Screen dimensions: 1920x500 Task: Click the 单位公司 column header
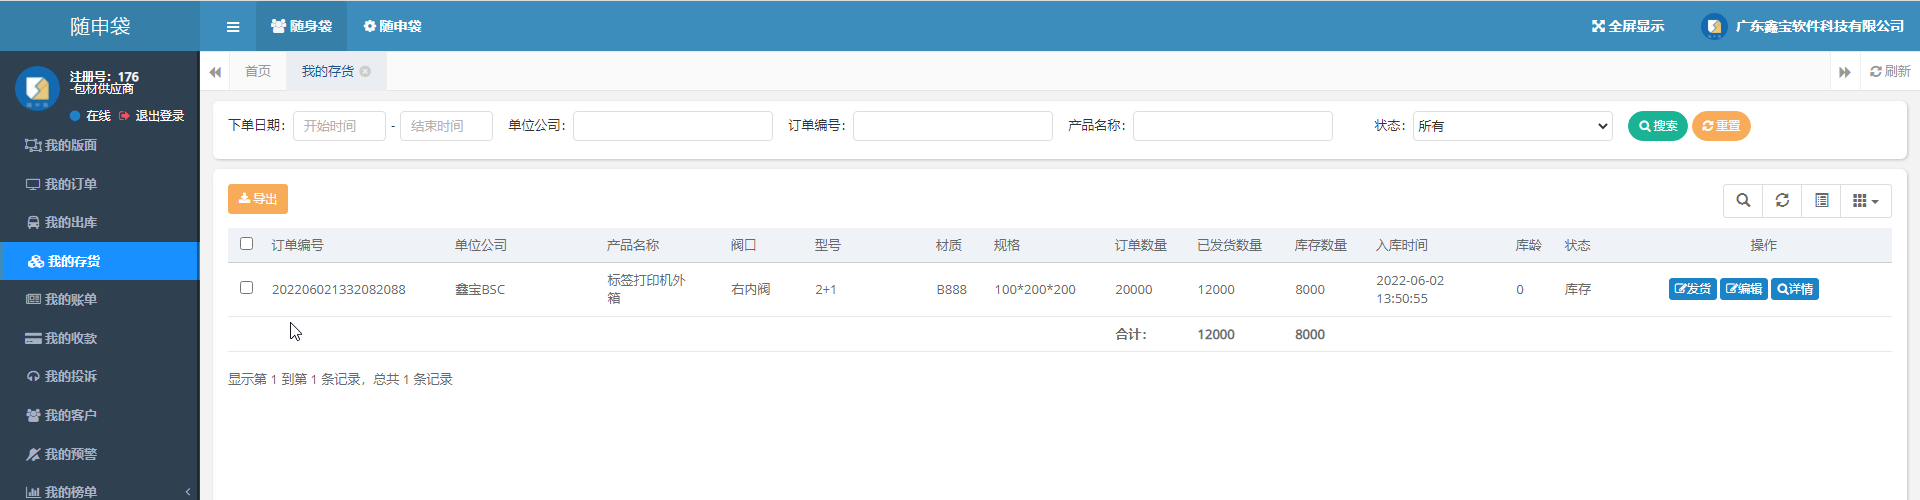[x=481, y=245]
